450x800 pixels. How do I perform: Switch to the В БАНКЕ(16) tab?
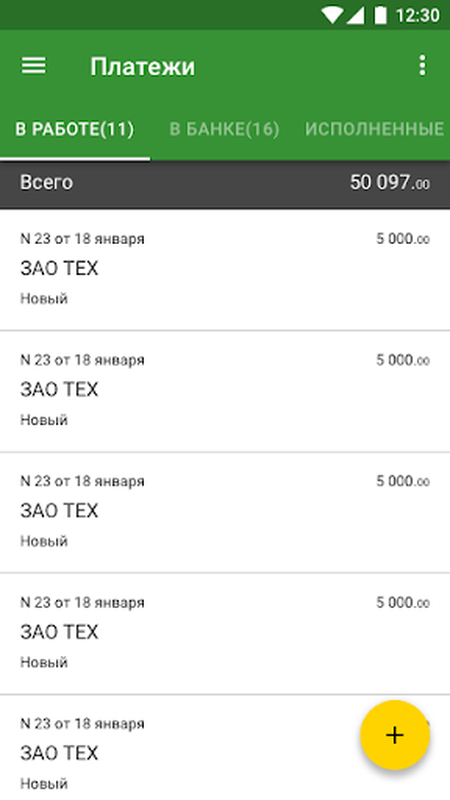coord(224,130)
